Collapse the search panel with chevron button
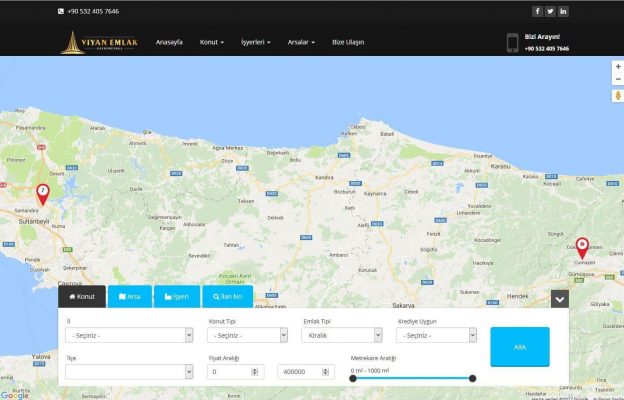 [x=560, y=298]
